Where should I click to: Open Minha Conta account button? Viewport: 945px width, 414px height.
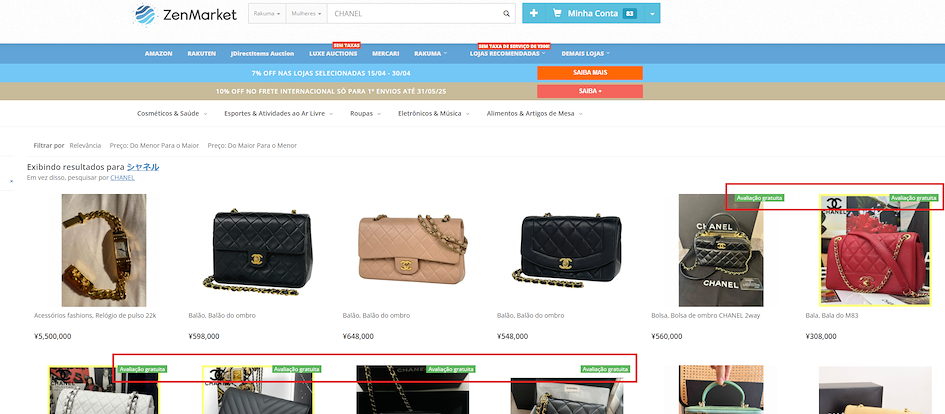pyautogui.click(x=594, y=13)
